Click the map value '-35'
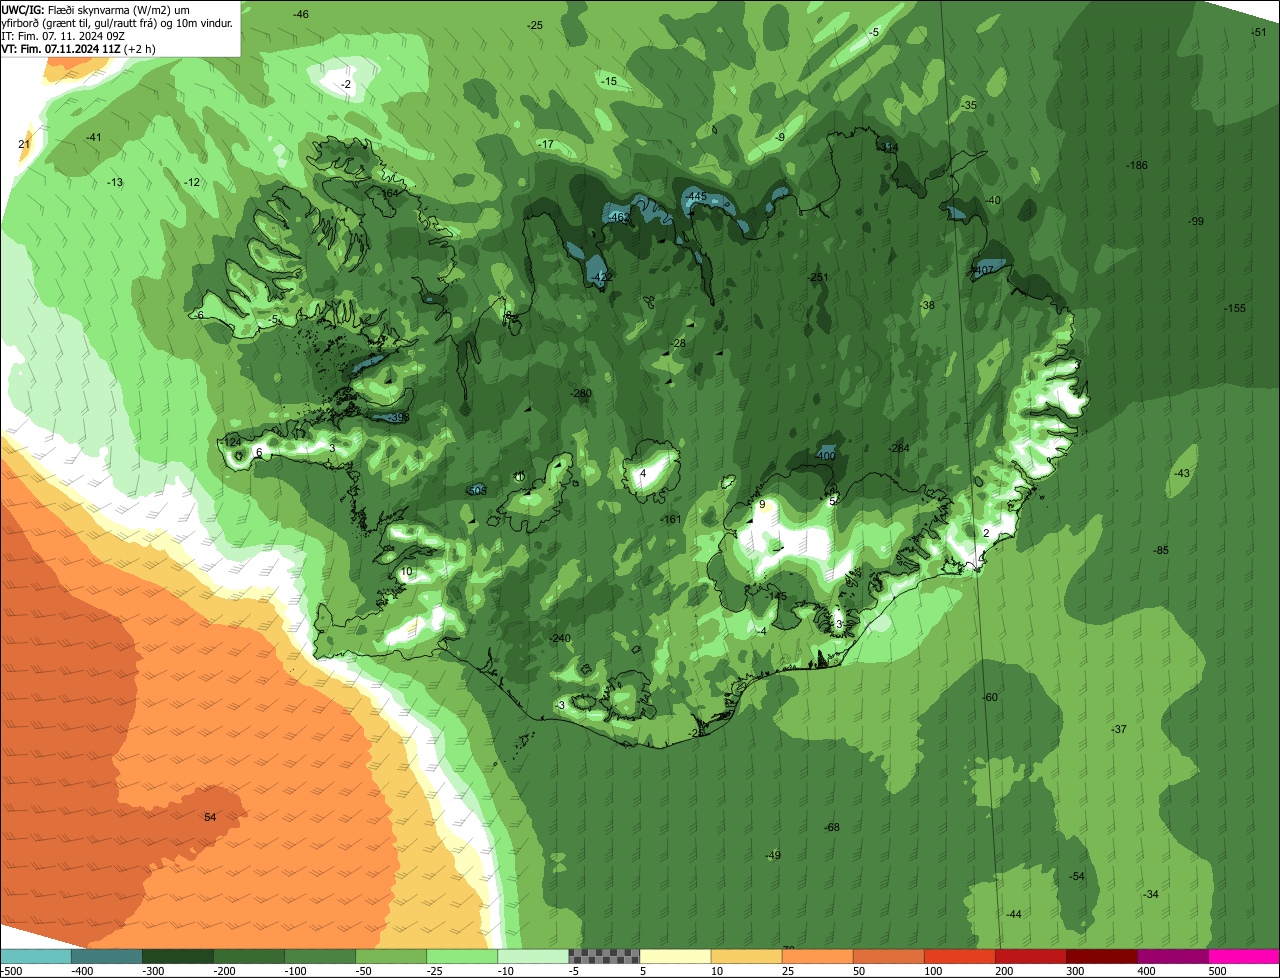Image resolution: width=1280 pixels, height=978 pixels. [968, 105]
